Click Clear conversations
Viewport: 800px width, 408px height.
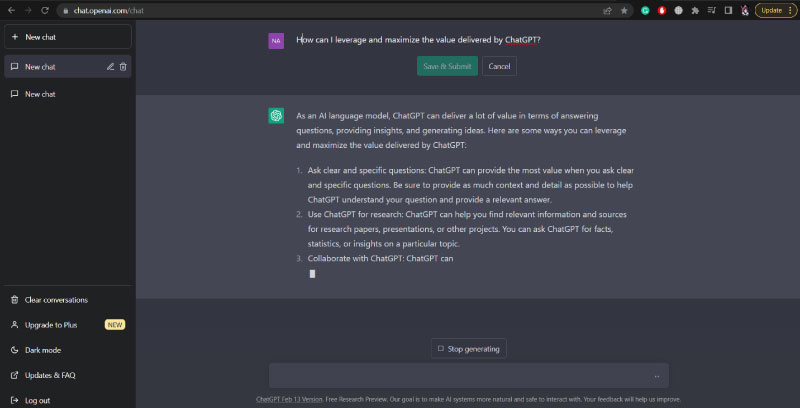pos(68,300)
